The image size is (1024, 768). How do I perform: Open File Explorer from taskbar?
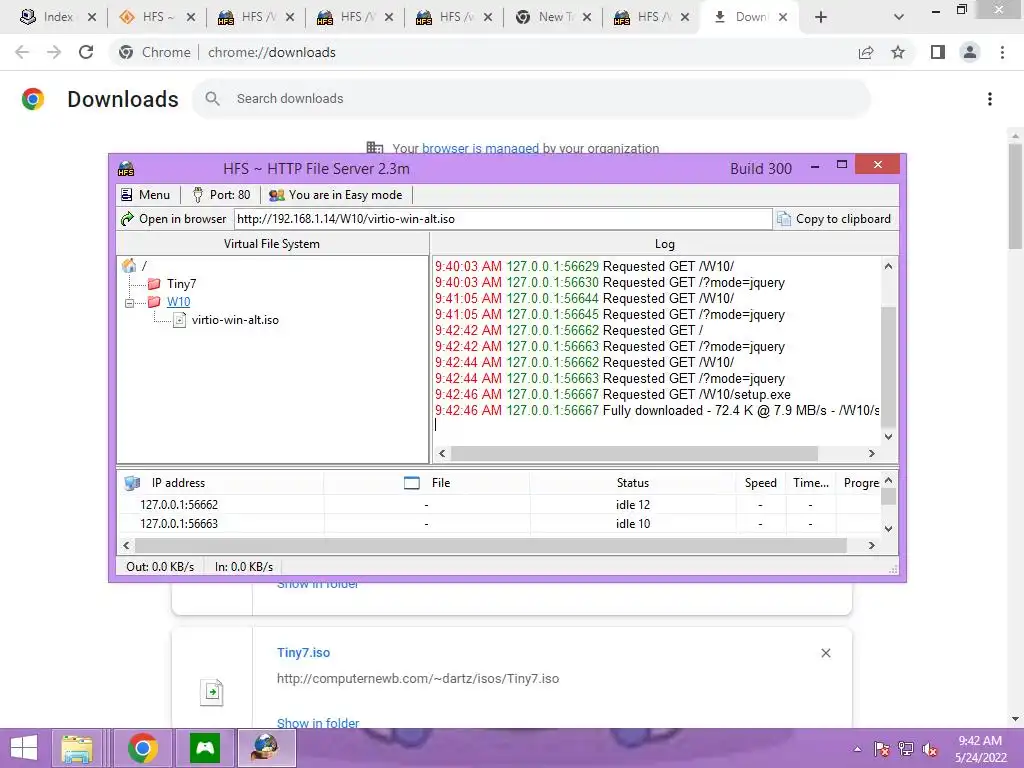pos(77,748)
